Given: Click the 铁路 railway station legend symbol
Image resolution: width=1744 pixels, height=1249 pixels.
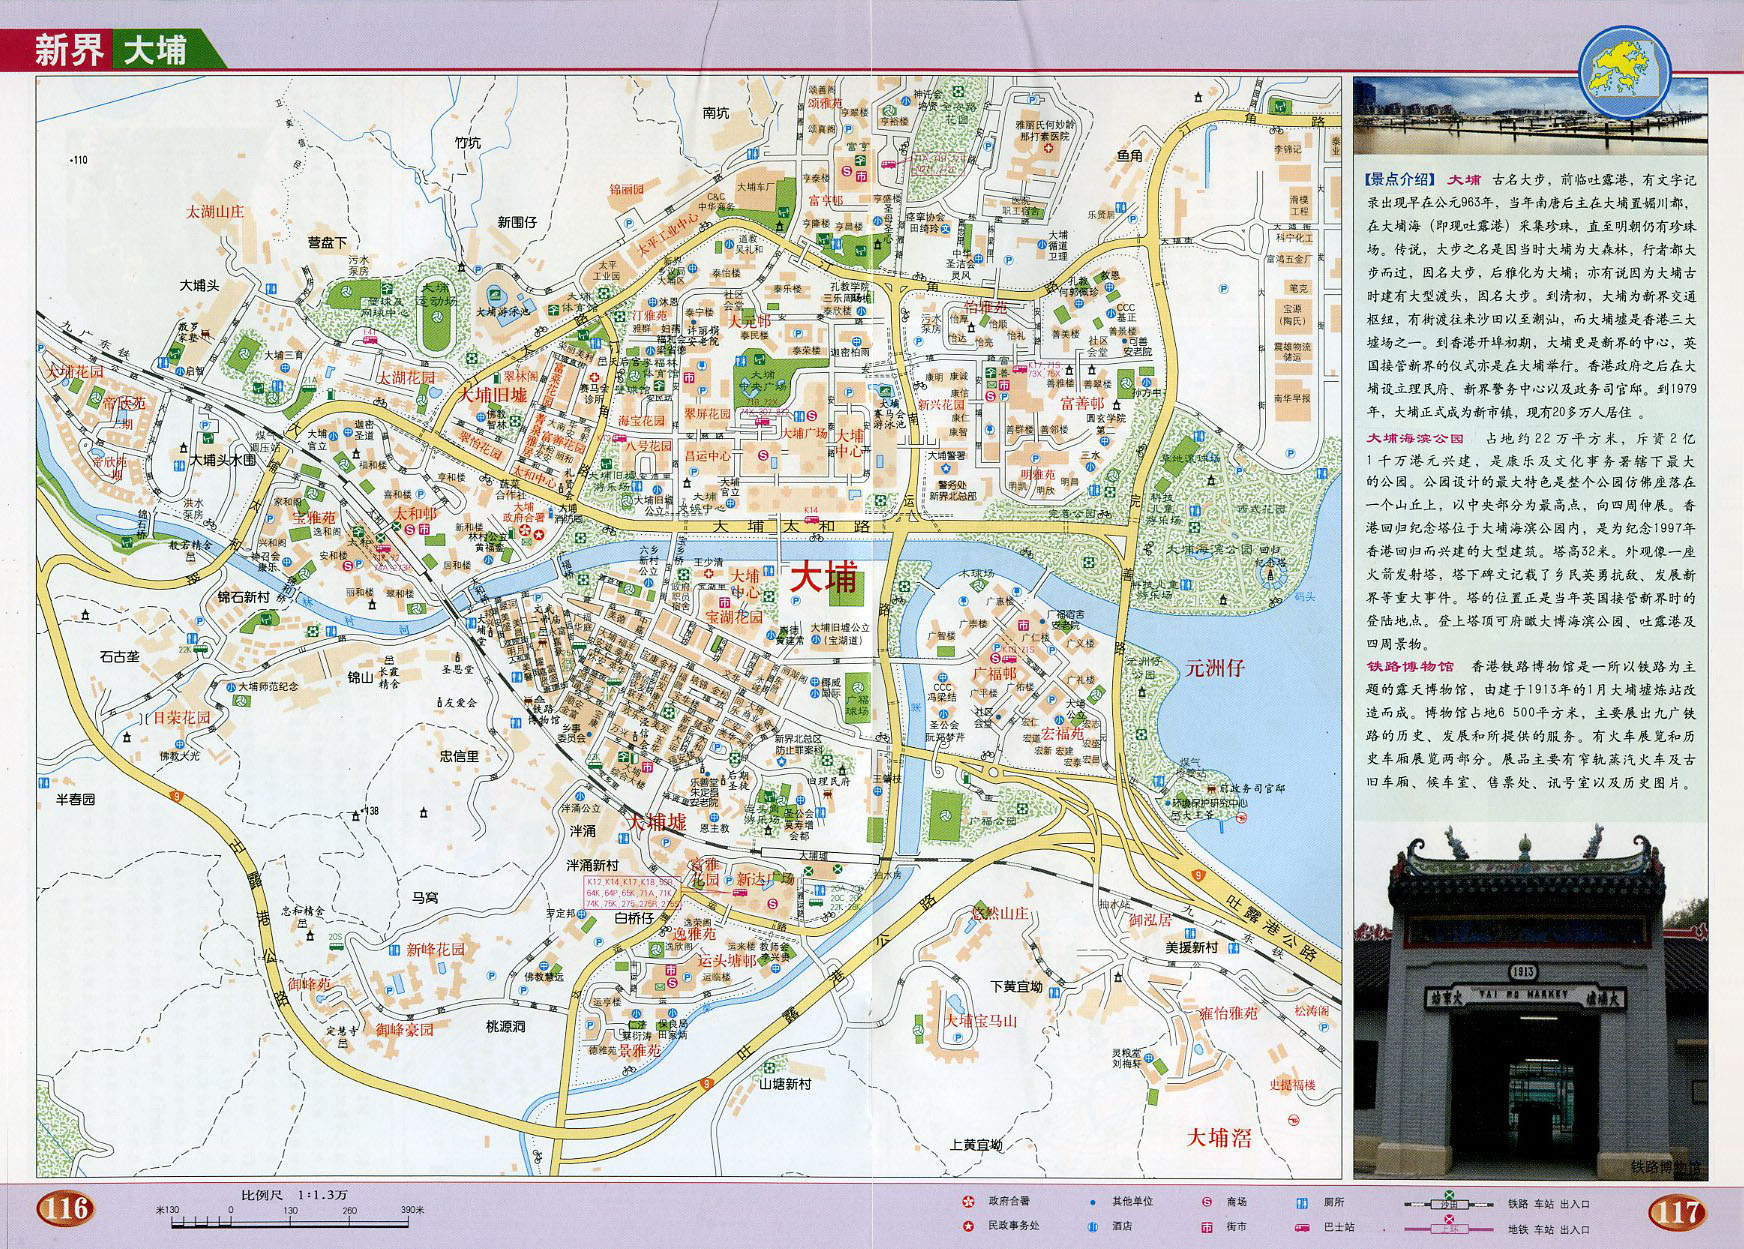Looking at the screenshot, I should [1448, 1203].
